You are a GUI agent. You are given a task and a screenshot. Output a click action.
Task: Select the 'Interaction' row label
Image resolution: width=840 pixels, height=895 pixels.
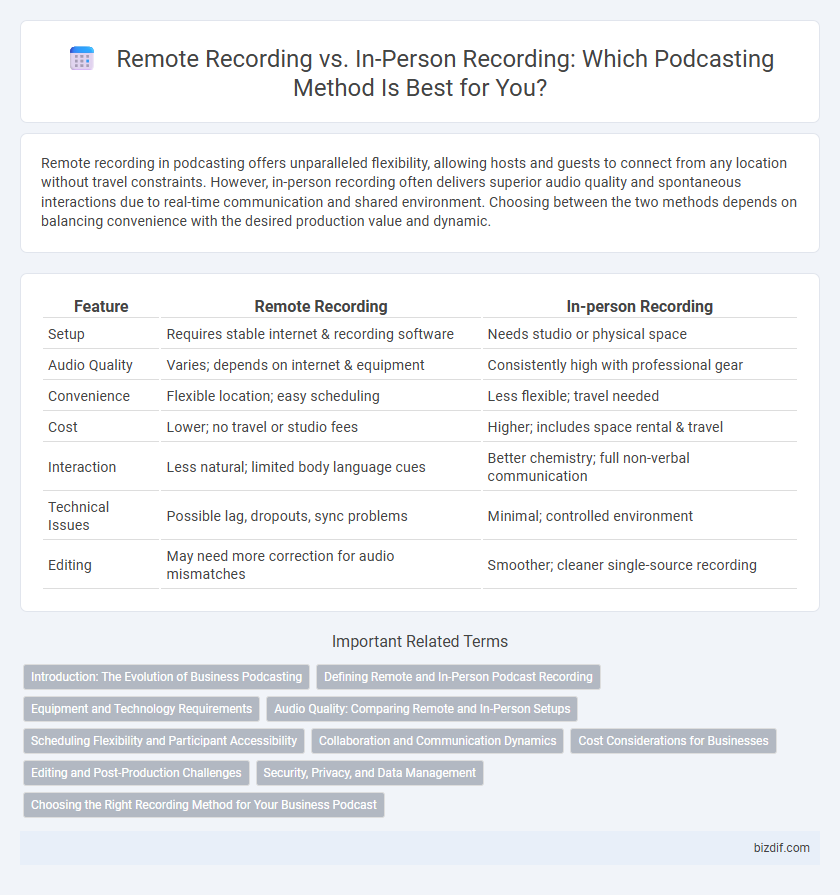(82, 466)
